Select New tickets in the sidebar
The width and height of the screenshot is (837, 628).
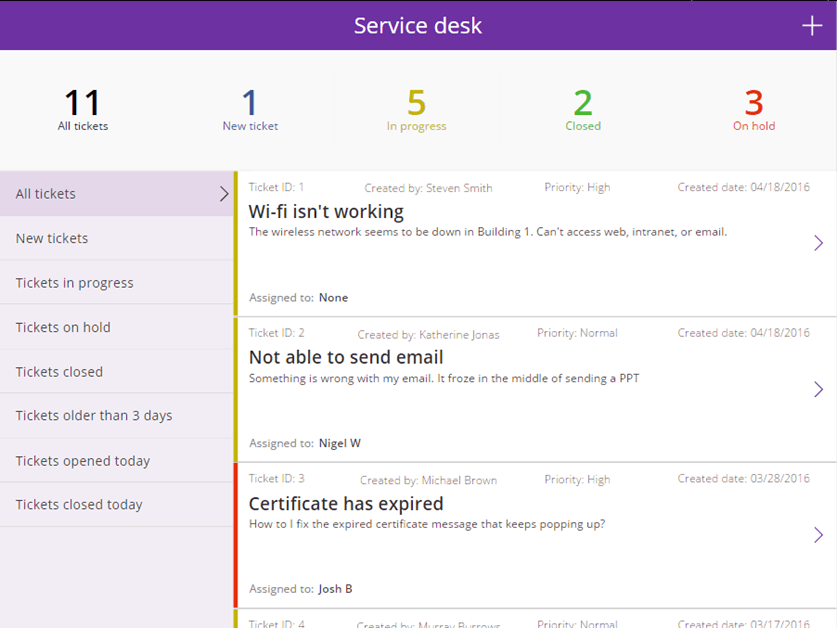point(116,238)
